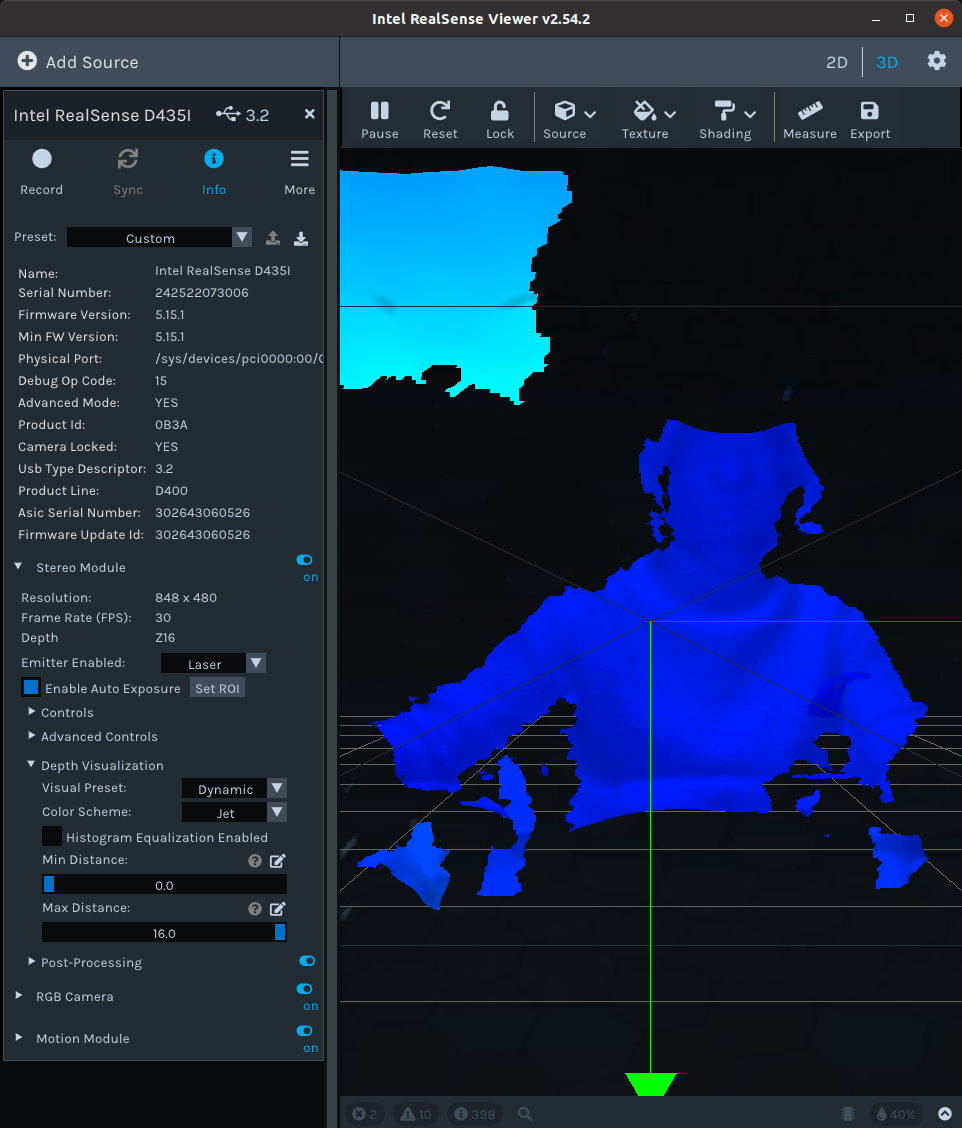Activate the Measure ruler tool
The image size is (962, 1128).
pos(809,120)
